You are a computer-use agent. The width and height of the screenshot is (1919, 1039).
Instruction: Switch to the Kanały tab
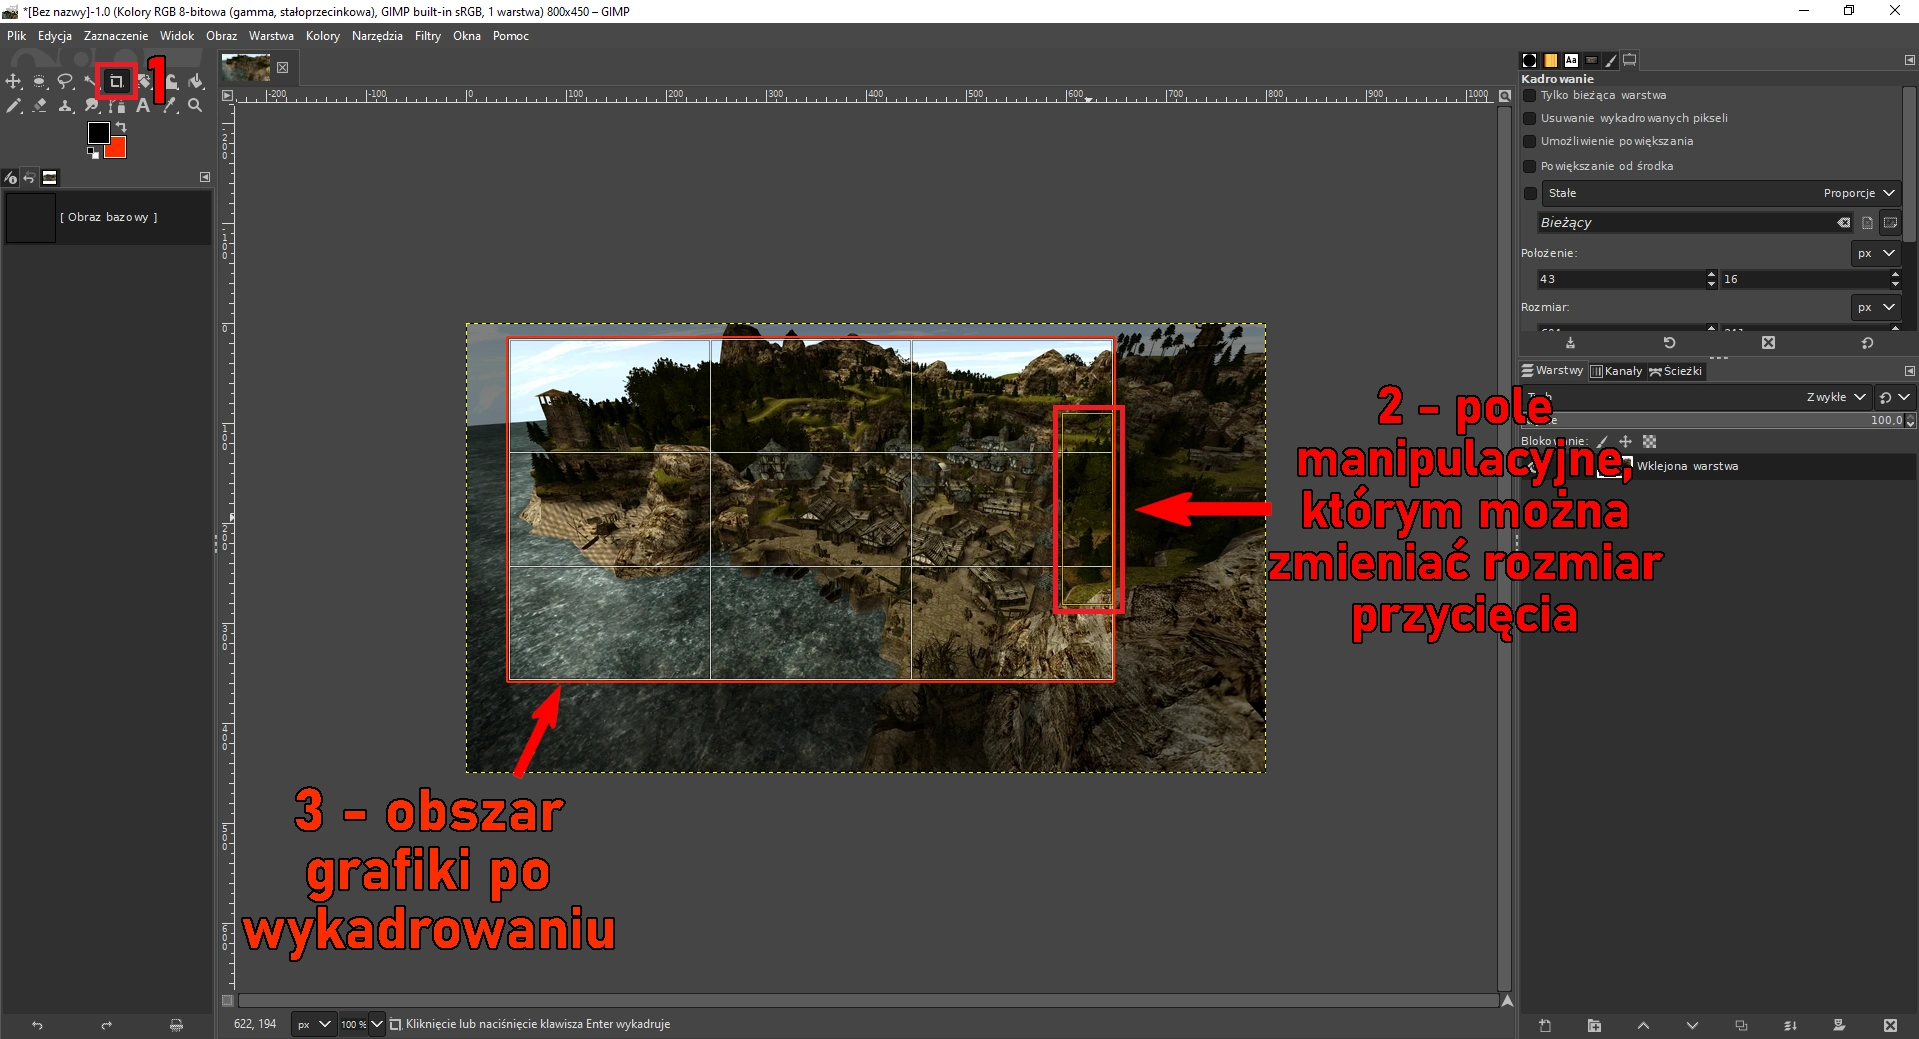(1616, 371)
